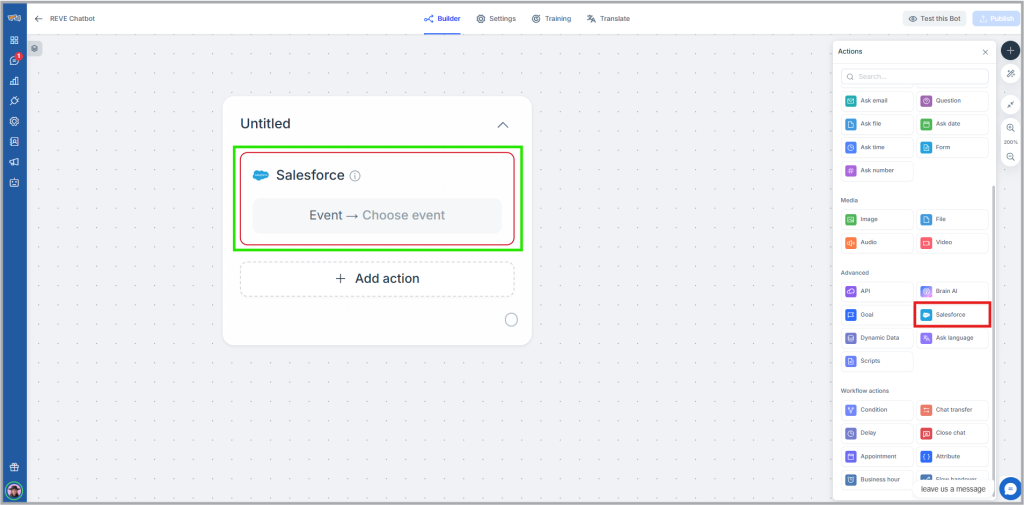This screenshot has height=505, width=1024.
Task: Collapse the Untitled block chevron
Action: 503,125
